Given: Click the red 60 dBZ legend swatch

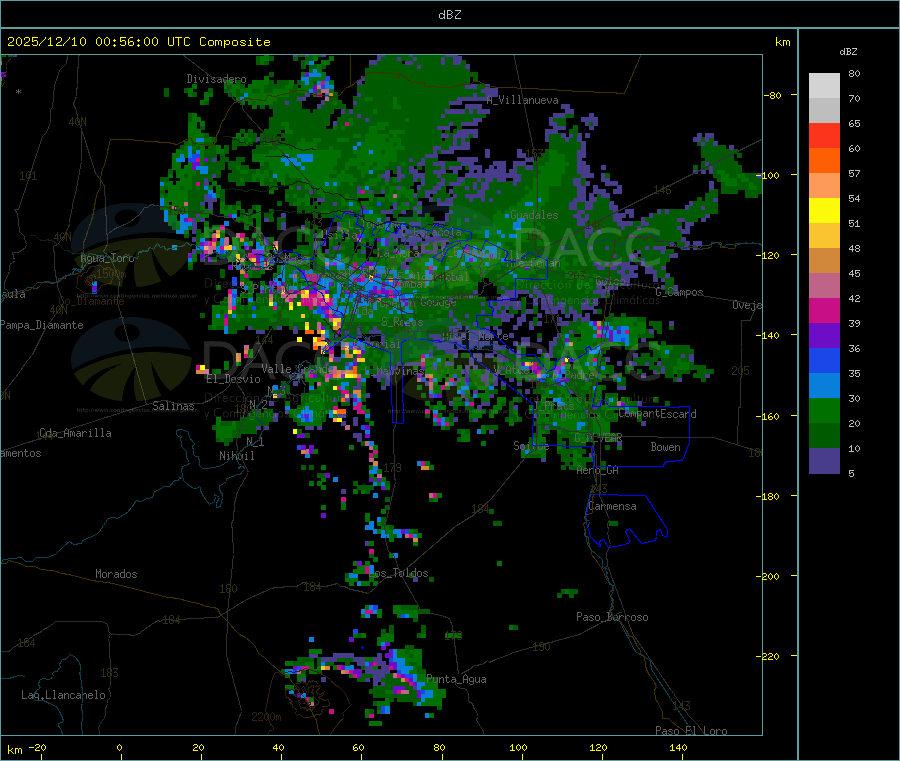Looking at the screenshot, I should point(824,135).
